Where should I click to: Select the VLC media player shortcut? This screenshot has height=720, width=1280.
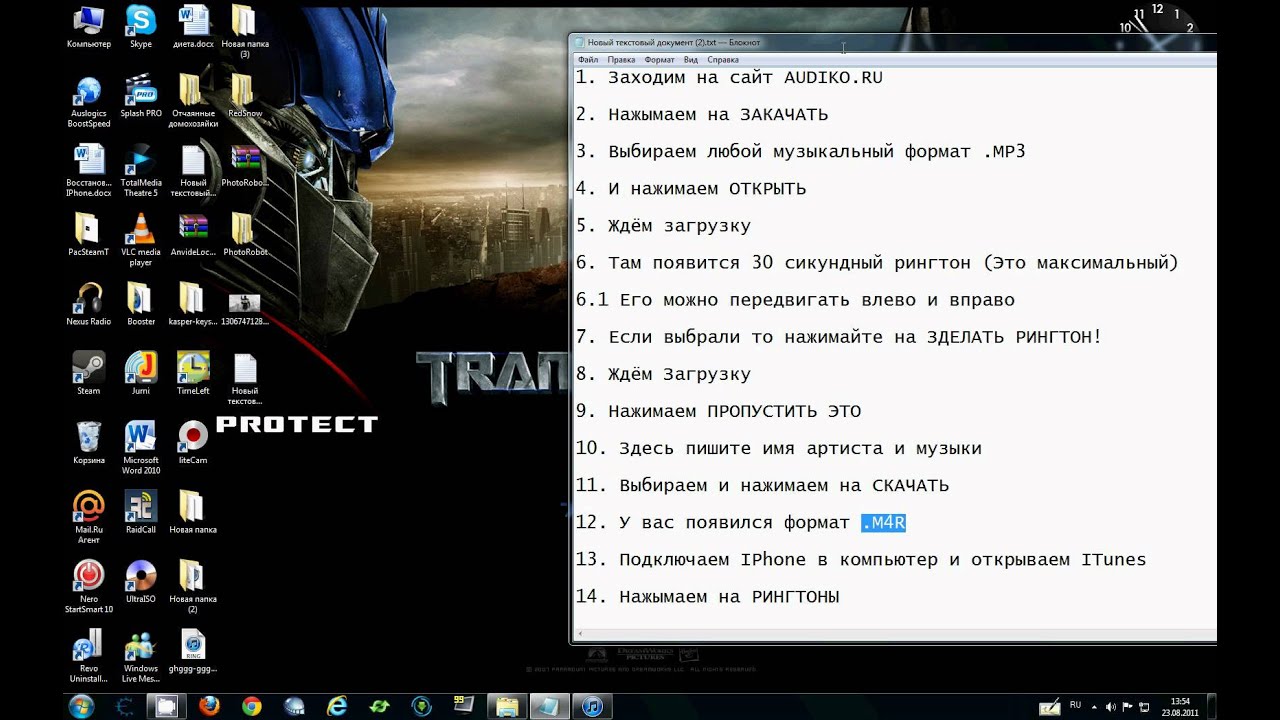(x=141, y=240)
